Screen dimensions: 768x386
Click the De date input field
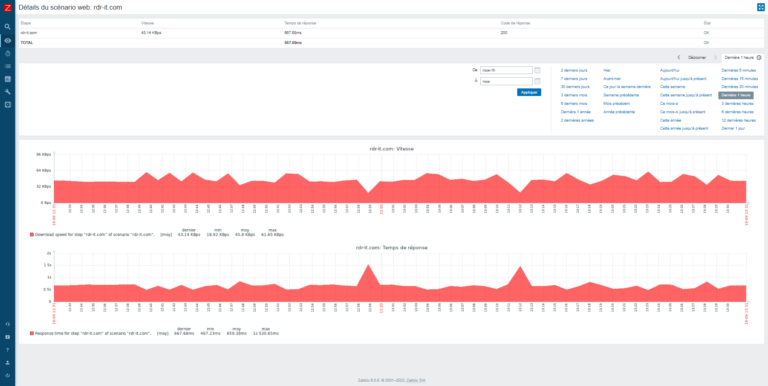click(x=506, y=70)
